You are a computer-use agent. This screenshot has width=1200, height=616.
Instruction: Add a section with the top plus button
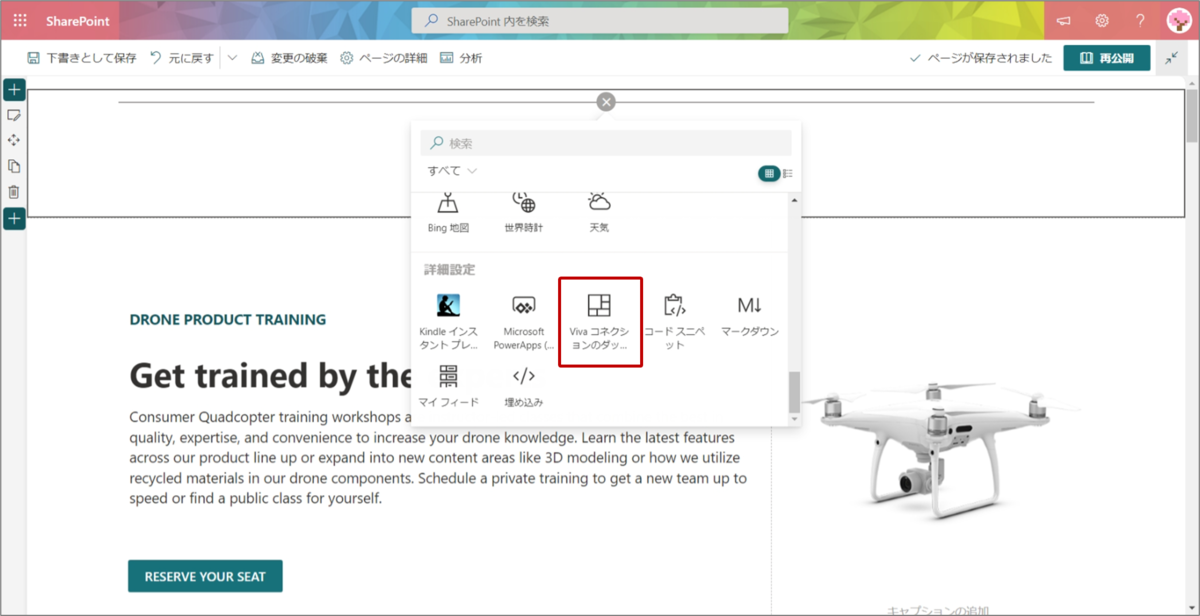[14, 90]
